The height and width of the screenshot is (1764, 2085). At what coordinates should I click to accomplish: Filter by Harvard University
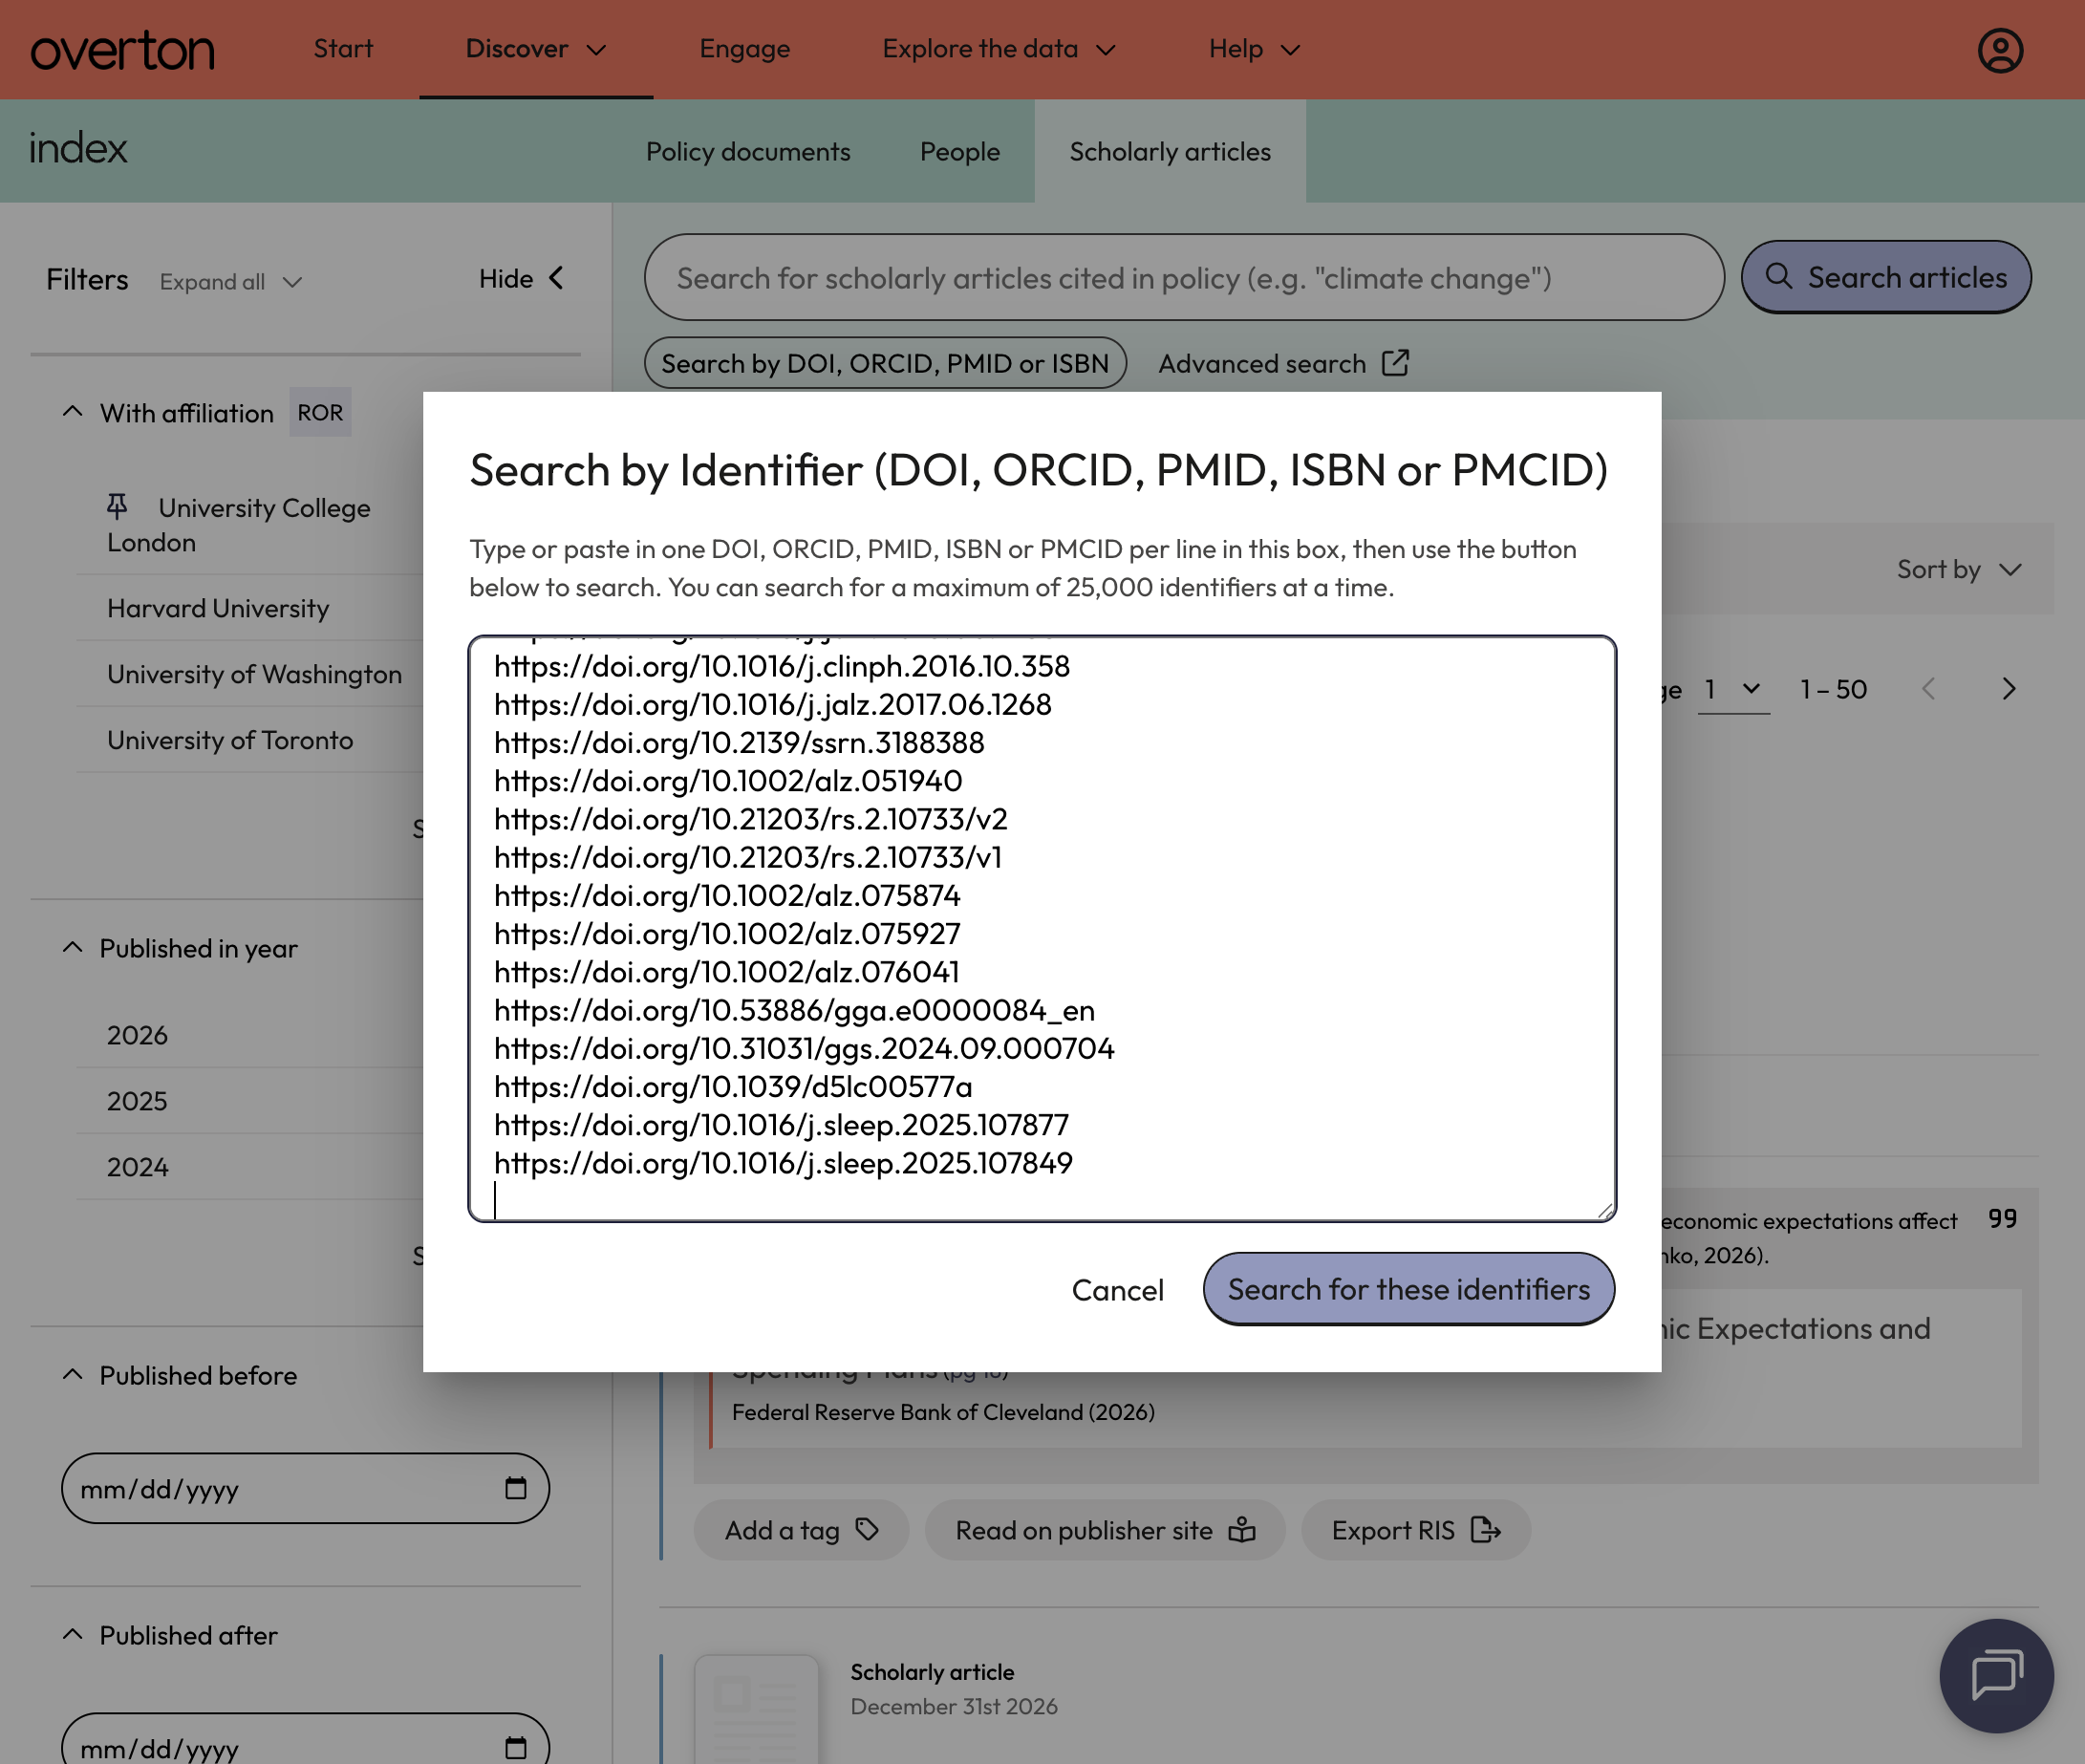click(x=218, y=608)
